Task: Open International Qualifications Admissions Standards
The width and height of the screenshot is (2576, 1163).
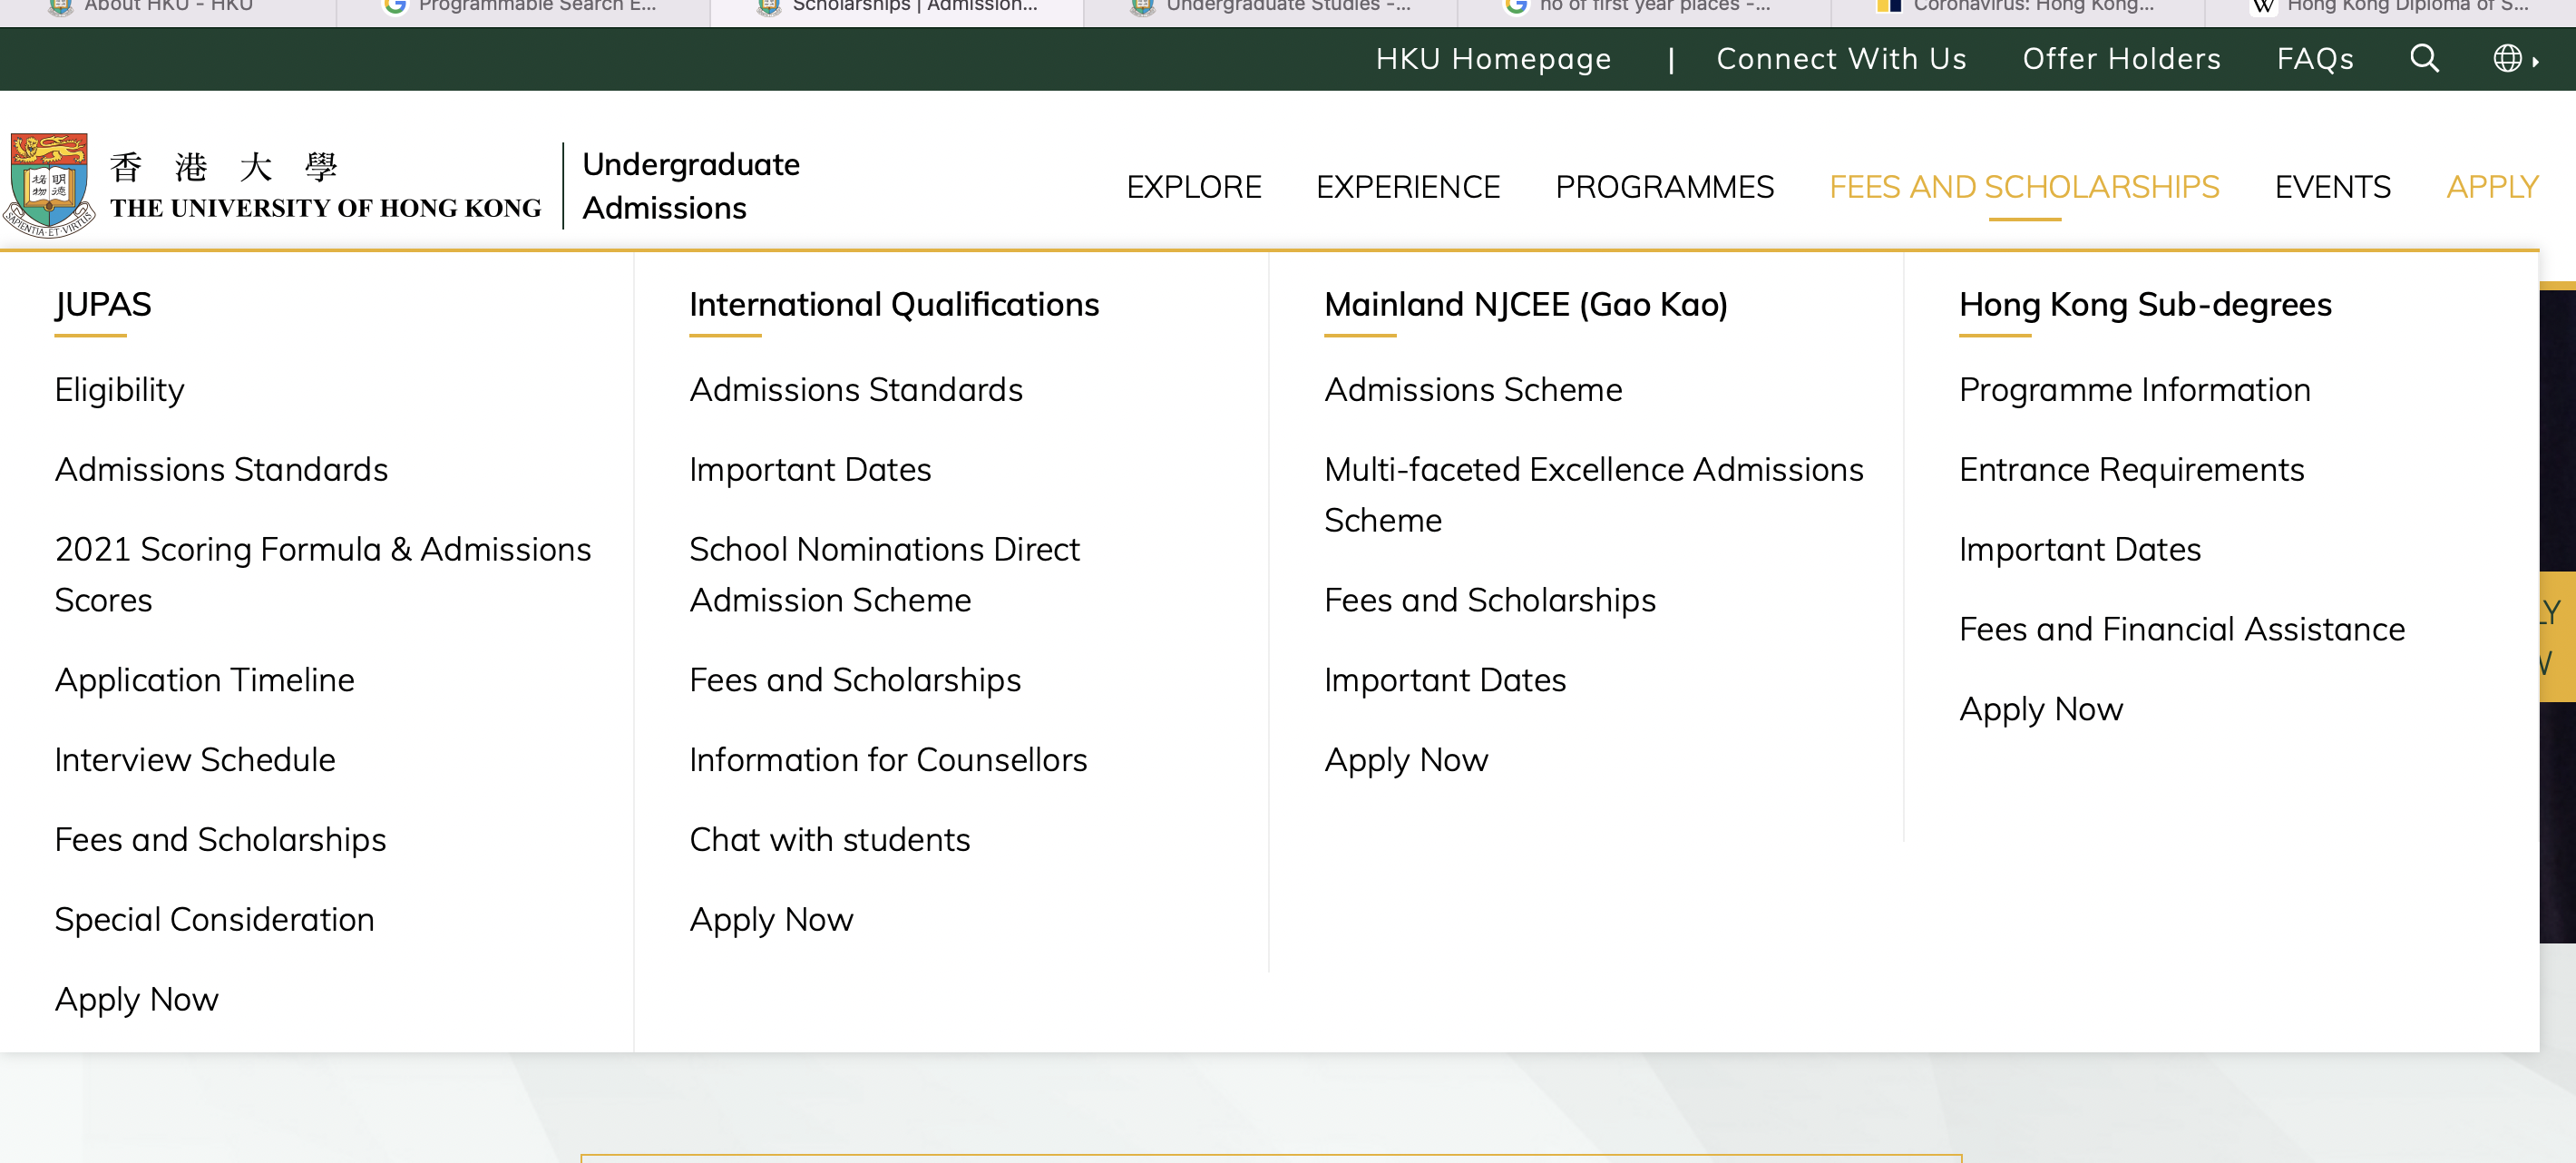Action: pyautogui.click(x=856, y=389)
